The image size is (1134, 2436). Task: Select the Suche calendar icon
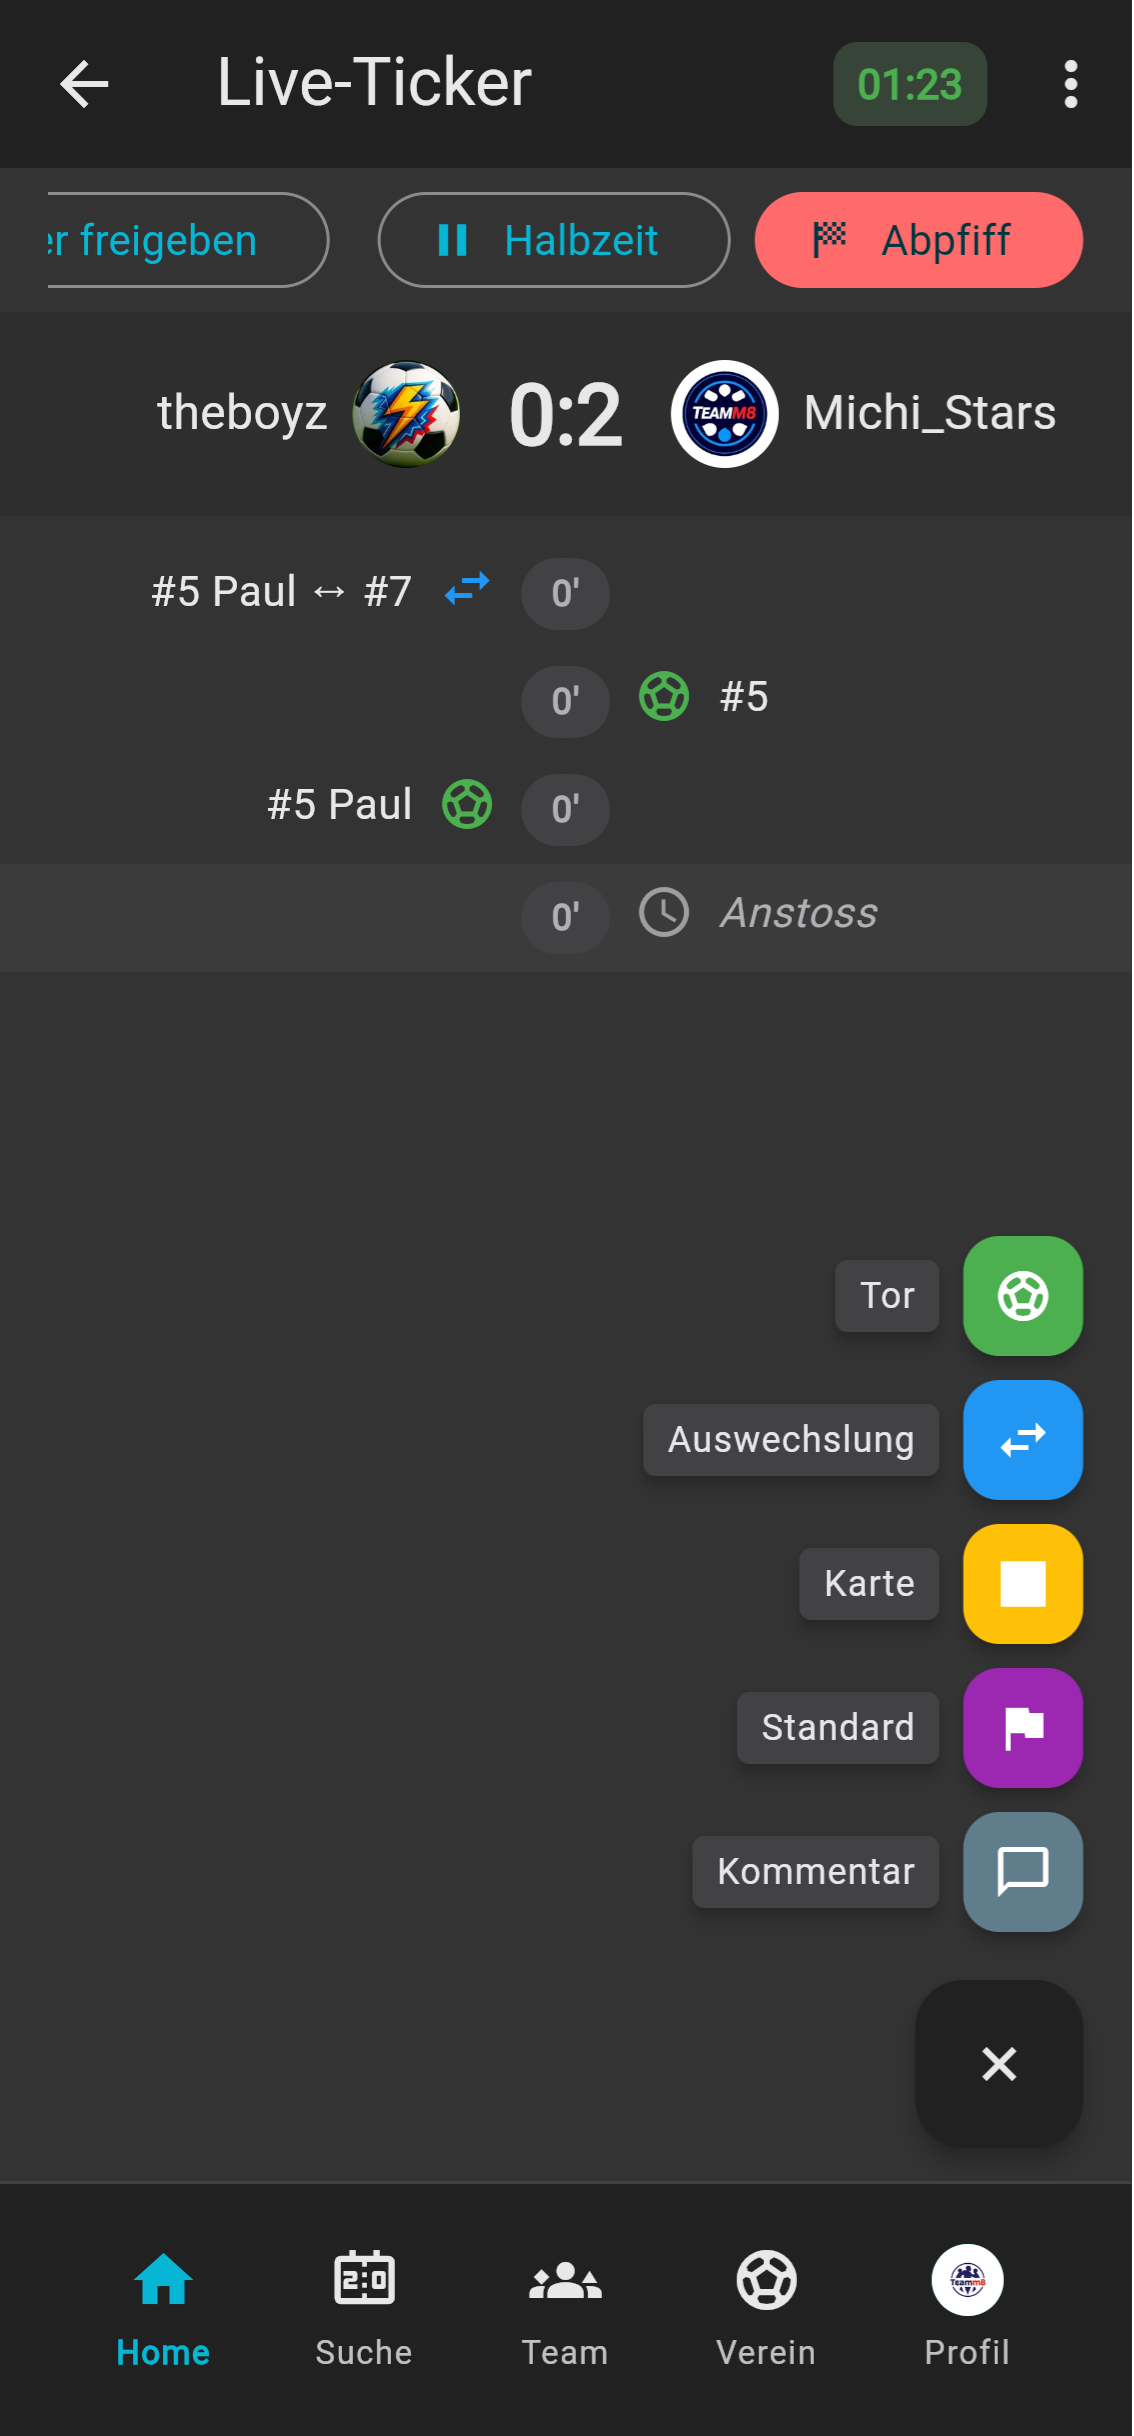pyautogui.click(x=363, y=2280)
